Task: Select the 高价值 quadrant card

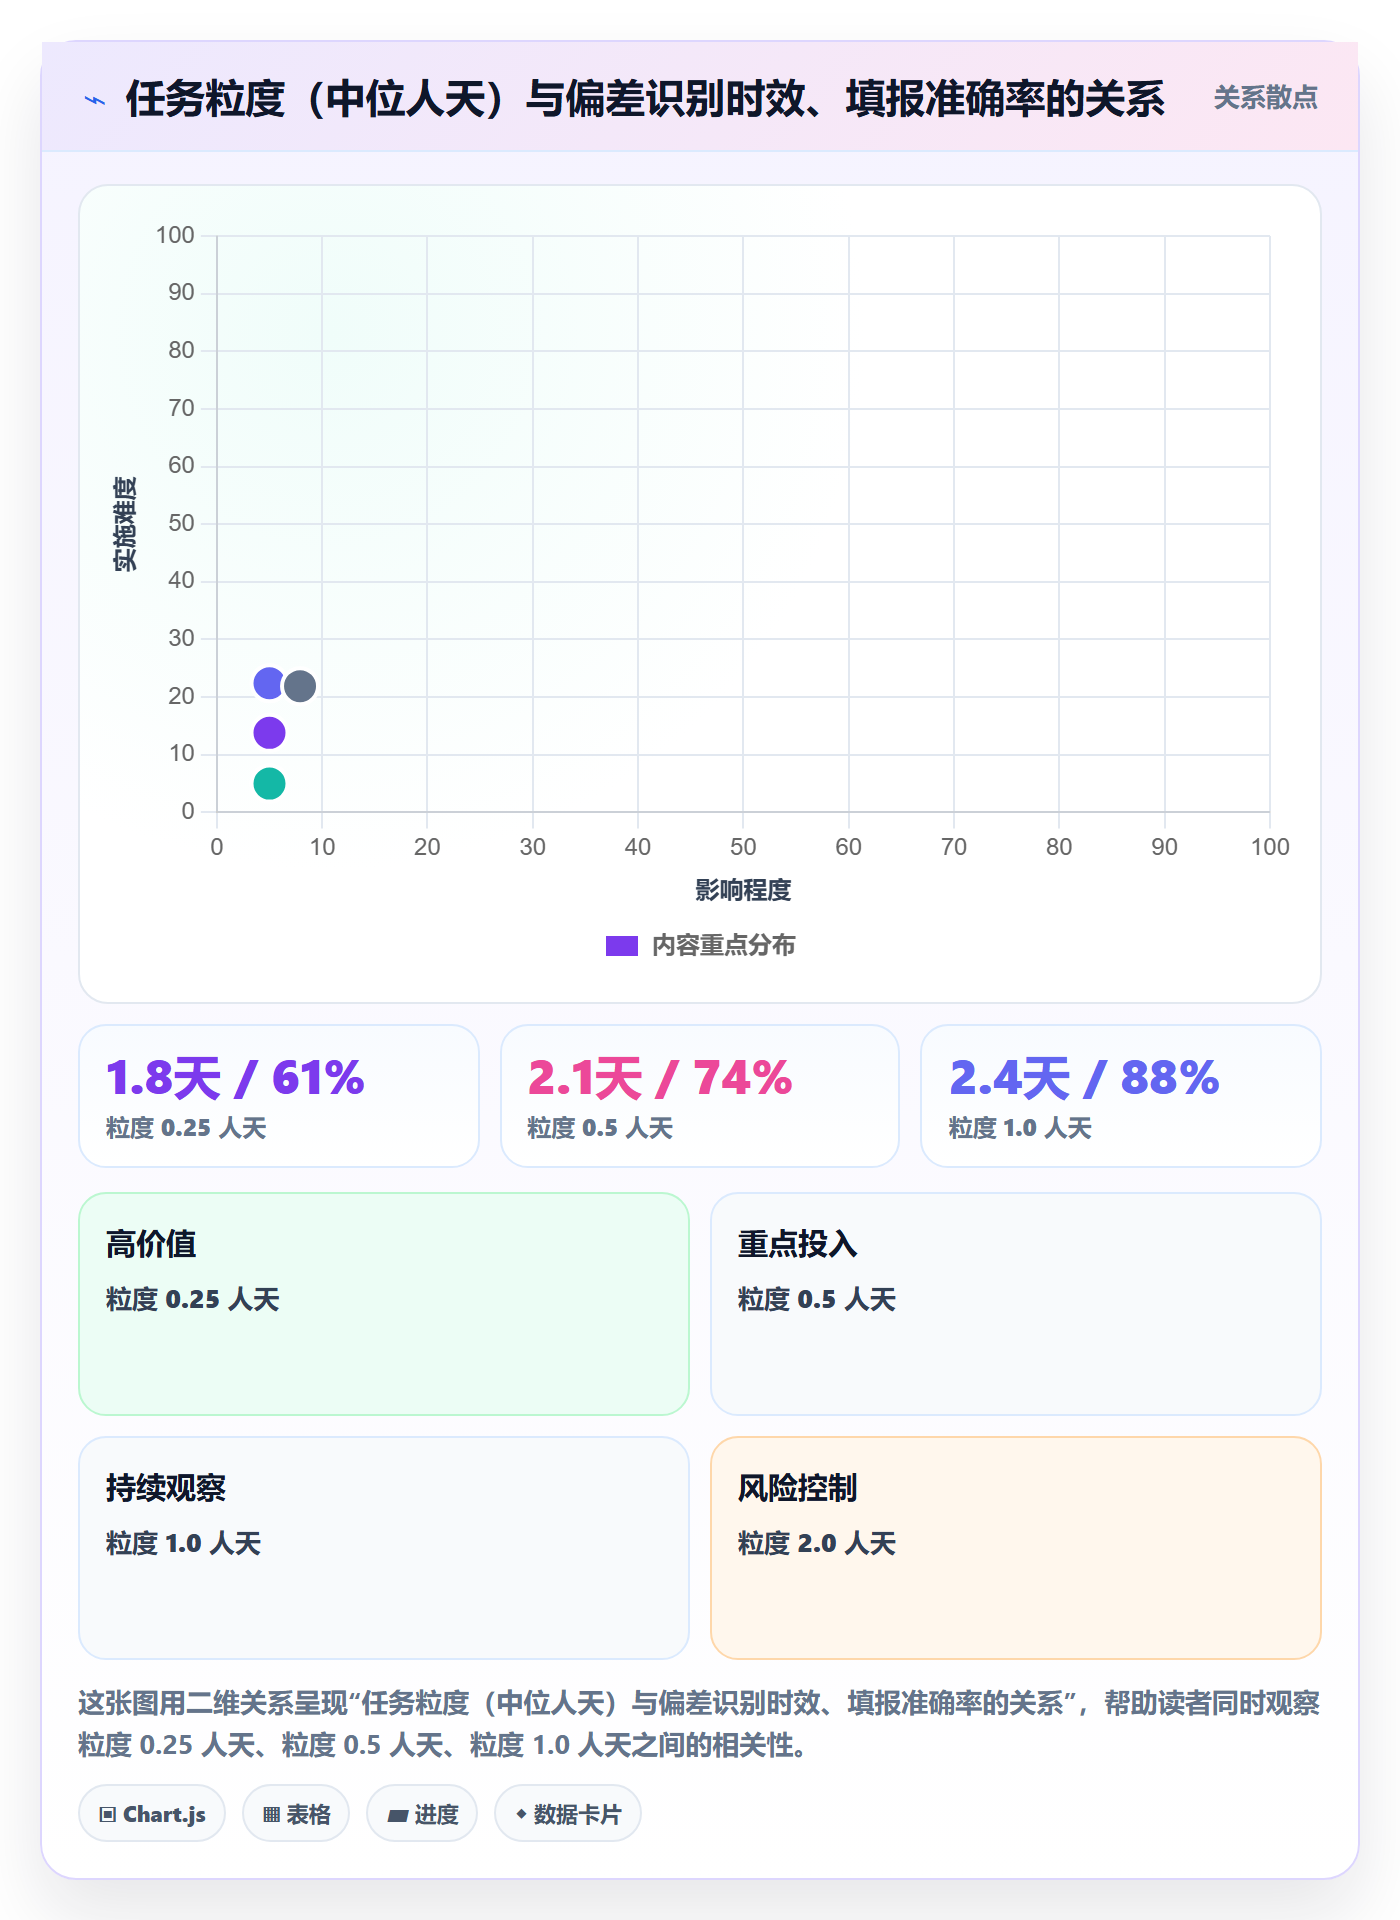Action: tap(384, 1304)
